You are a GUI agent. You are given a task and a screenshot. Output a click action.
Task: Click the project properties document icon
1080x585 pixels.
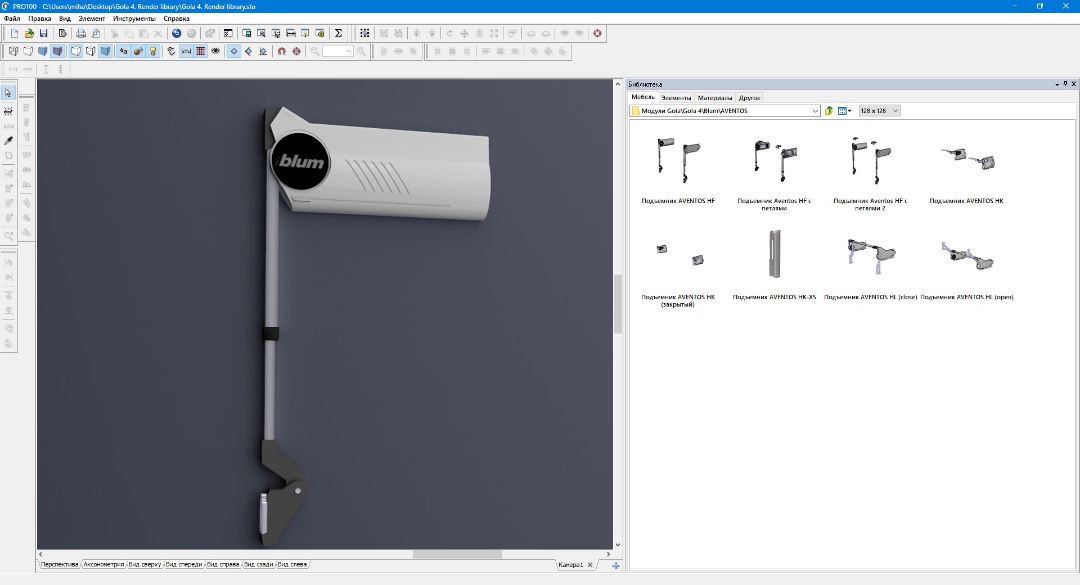click(x=63, y=33)
